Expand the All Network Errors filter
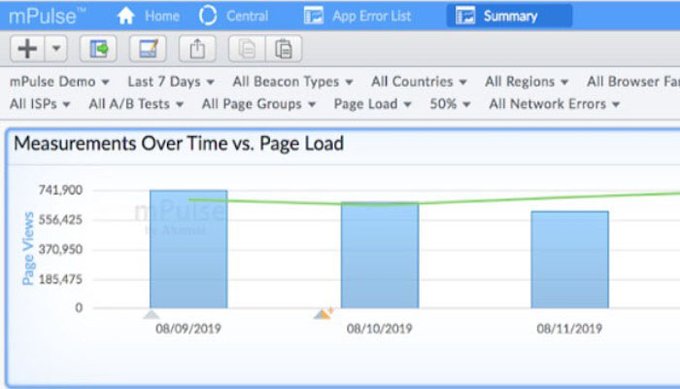 pos(555,104)
